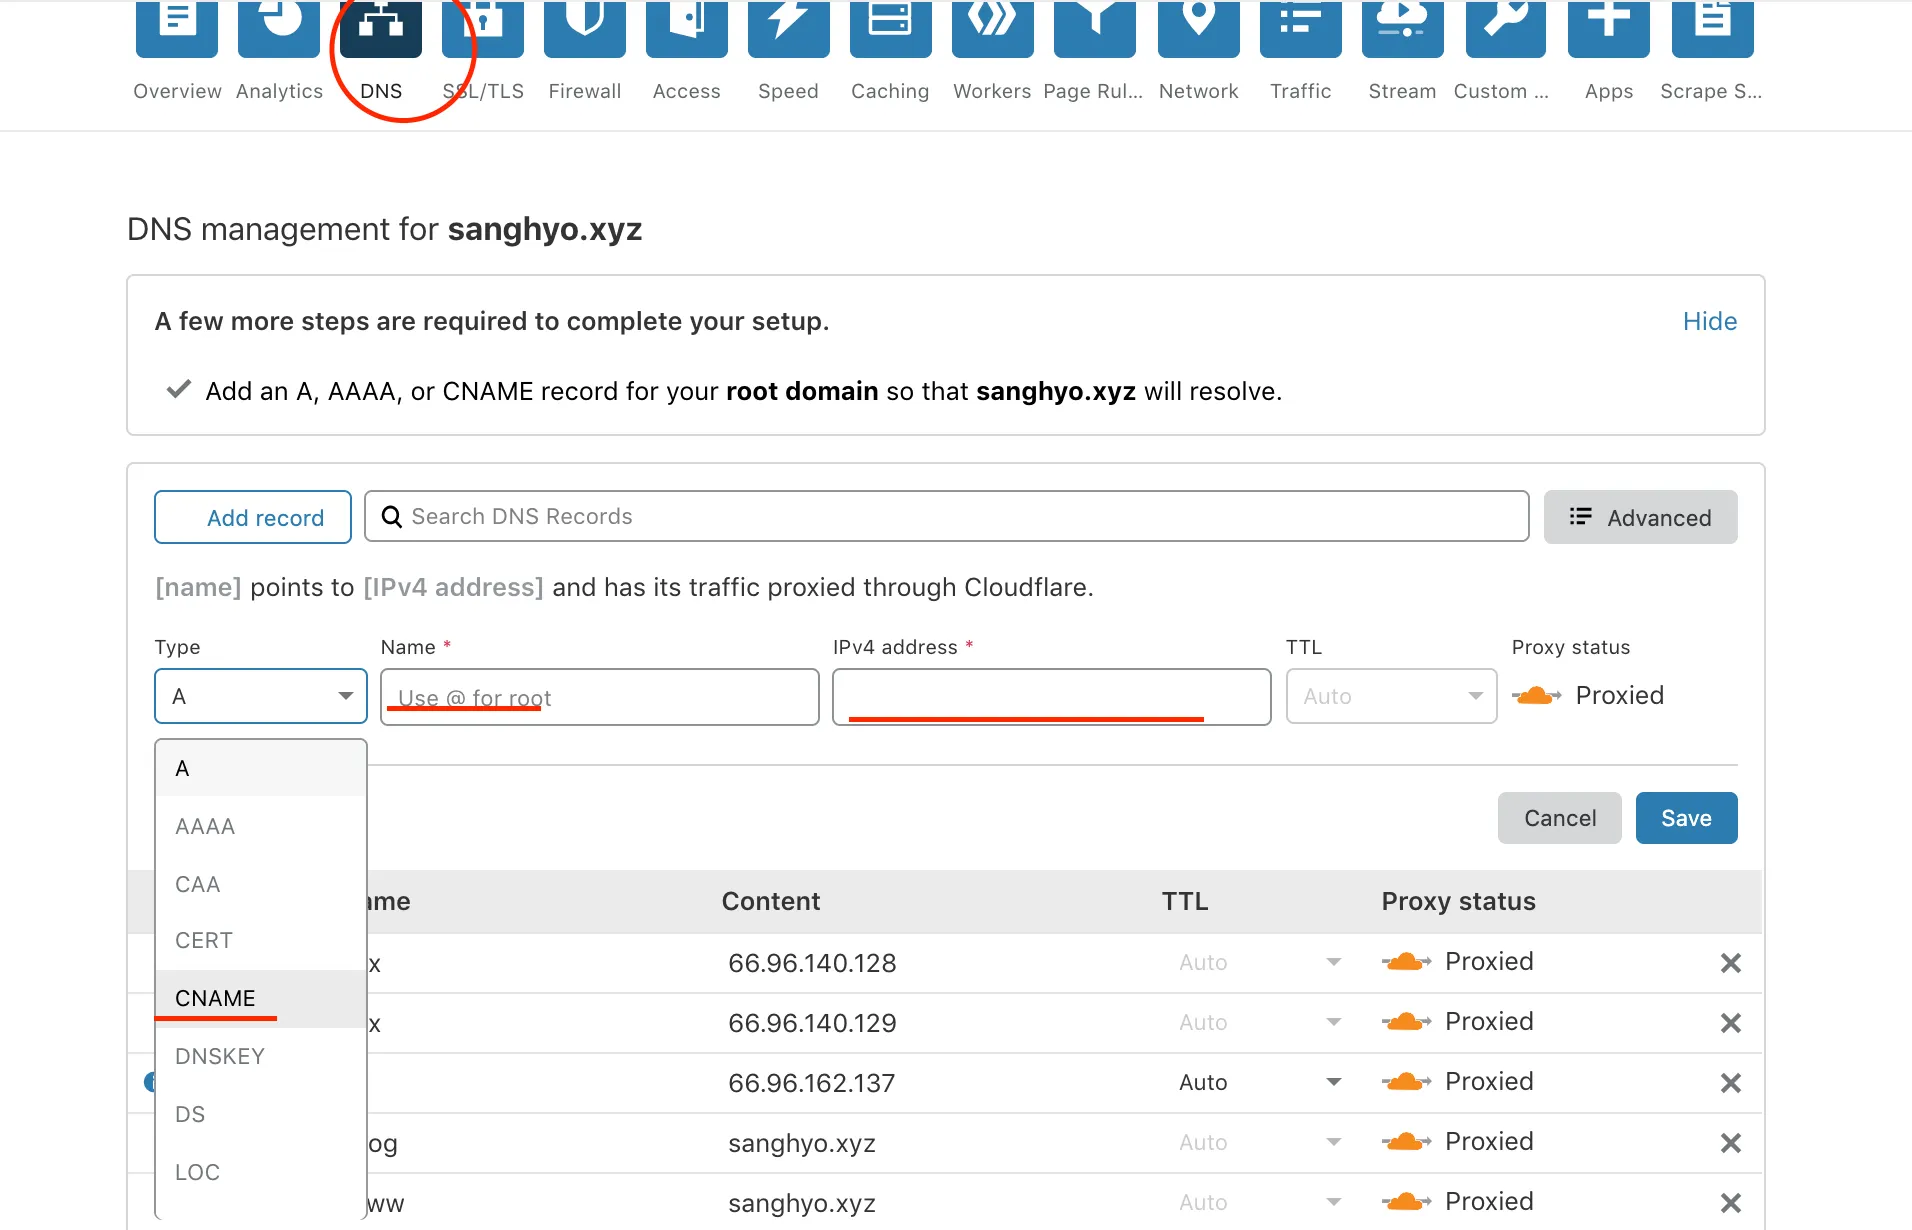This screenshot has width=1912, height=1230.
Task: Click the IPv4 address input field
Action: [1051, 696]
